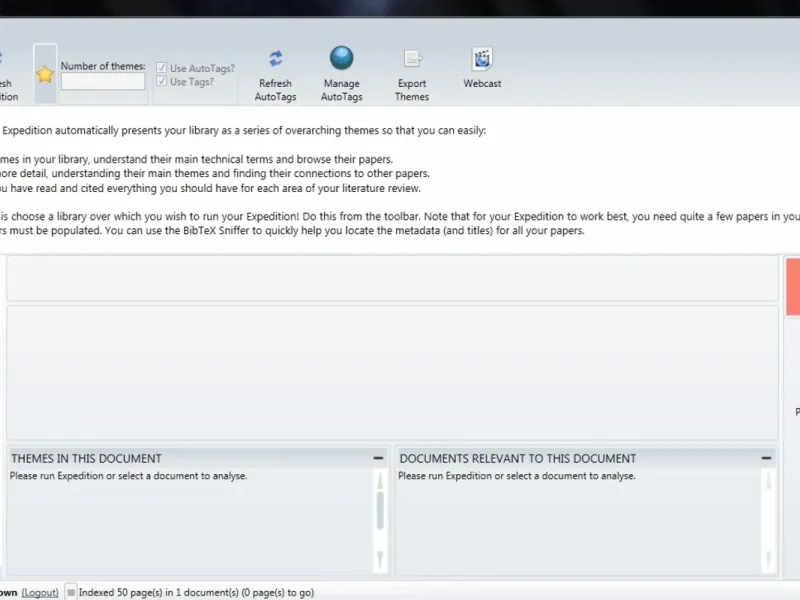The image size is (800, 600).
Task: Click the Logout link
Action: (40, 592)
